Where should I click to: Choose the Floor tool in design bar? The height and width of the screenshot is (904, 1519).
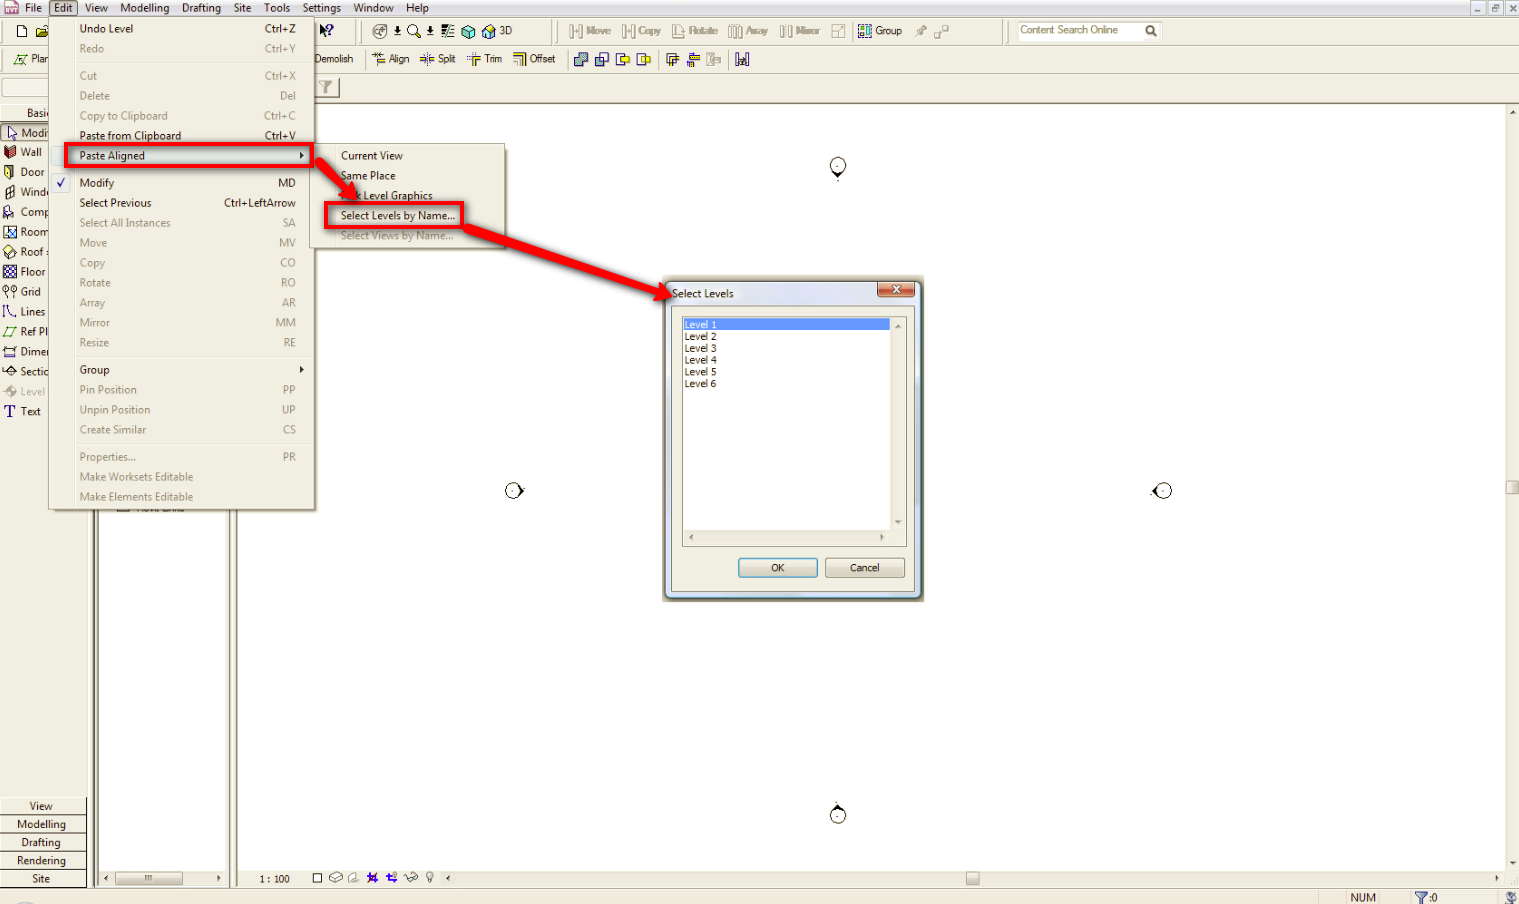point(24,272)
